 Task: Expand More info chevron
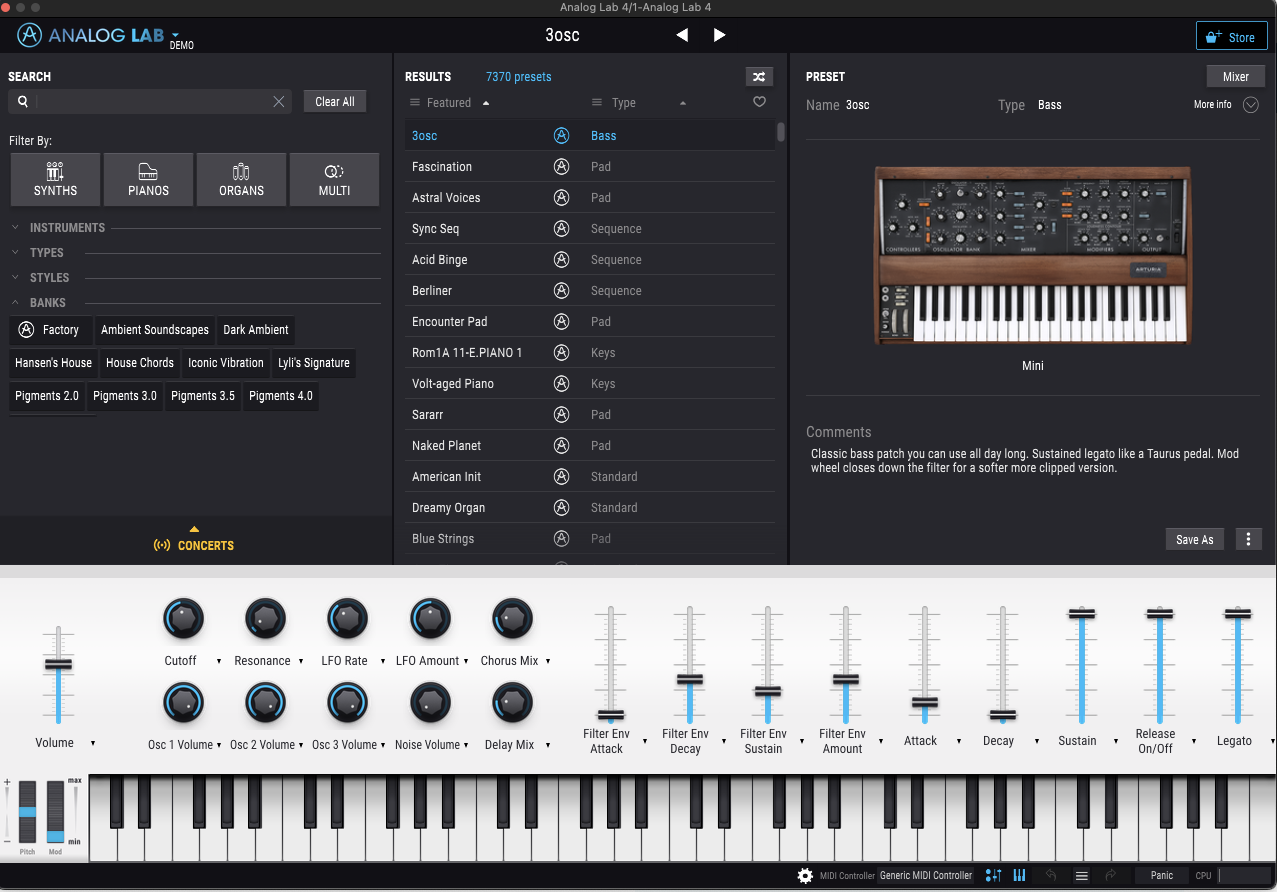[x=1250, y=105]
